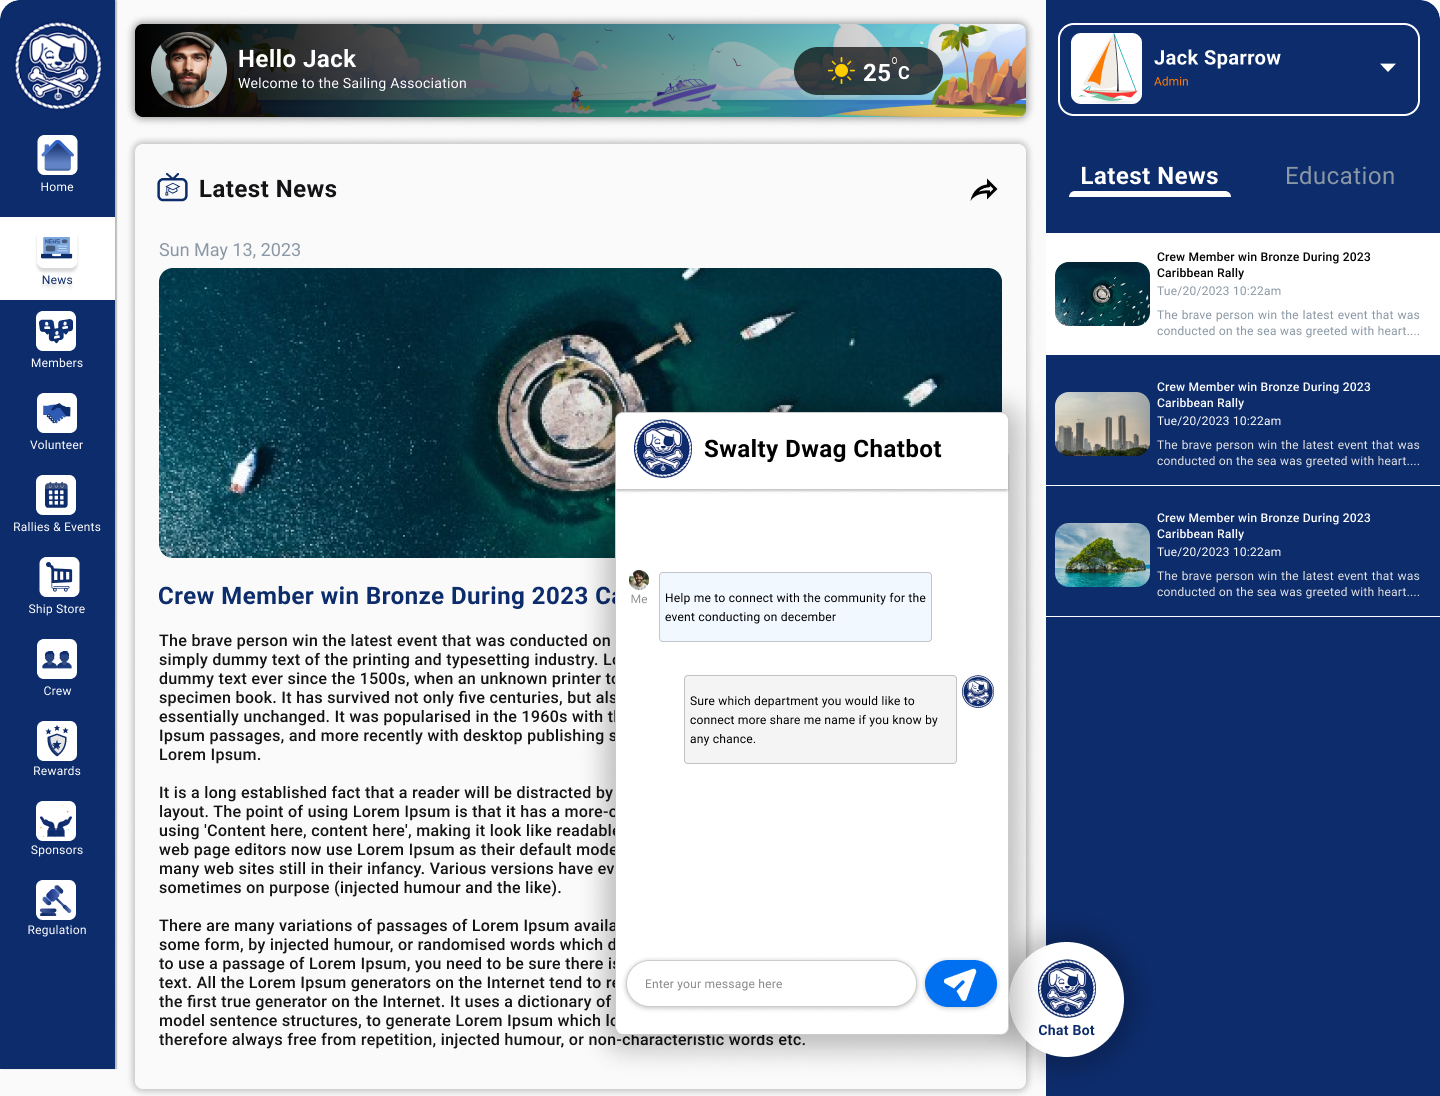Open the news item with island thumbnail
This screenshot has width=1440, height=1096.
pos(1242,555)
